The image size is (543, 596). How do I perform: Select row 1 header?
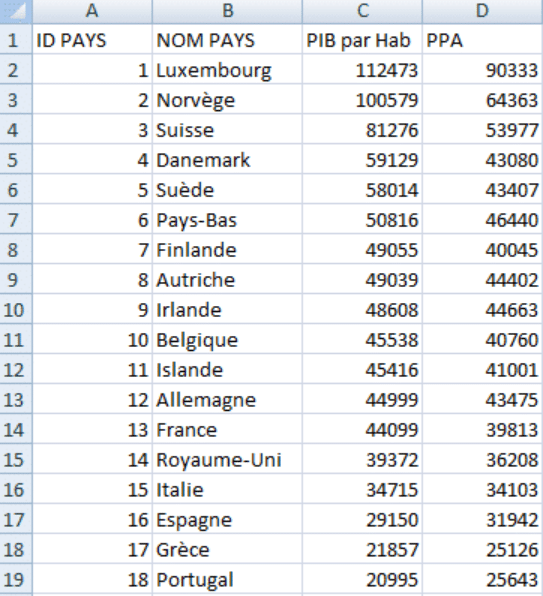16,40
